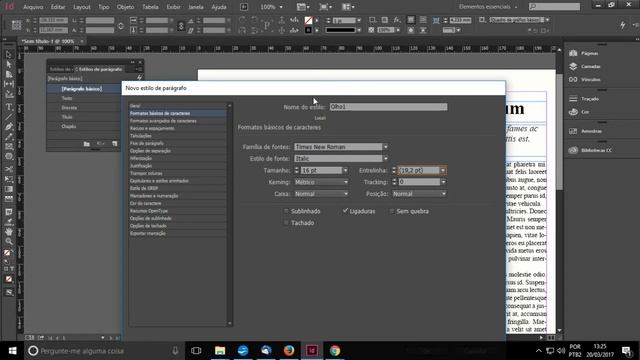Viewport: 640px width, 360px height.
Task: Open the Estilo de fonte dropdown
Action: [385, 158]
